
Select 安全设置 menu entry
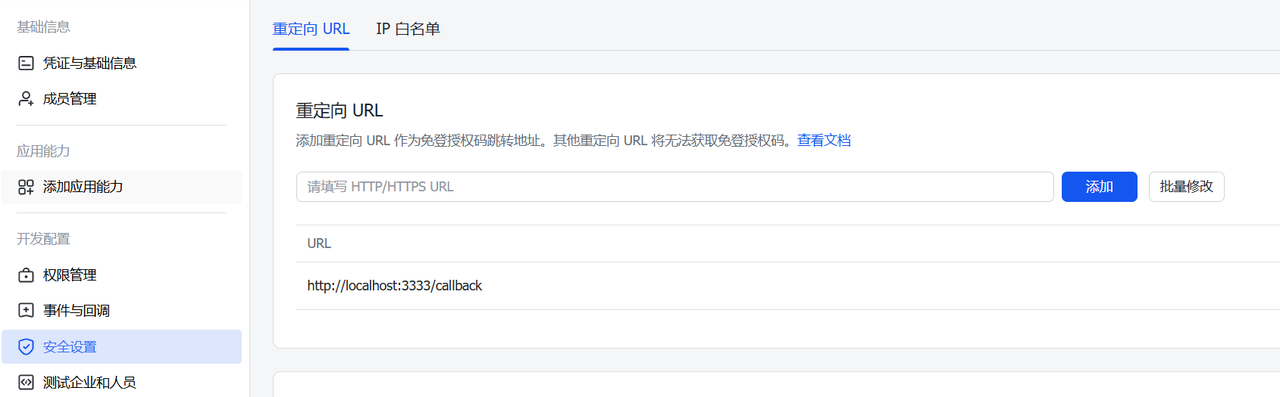[x=121, y=347]
